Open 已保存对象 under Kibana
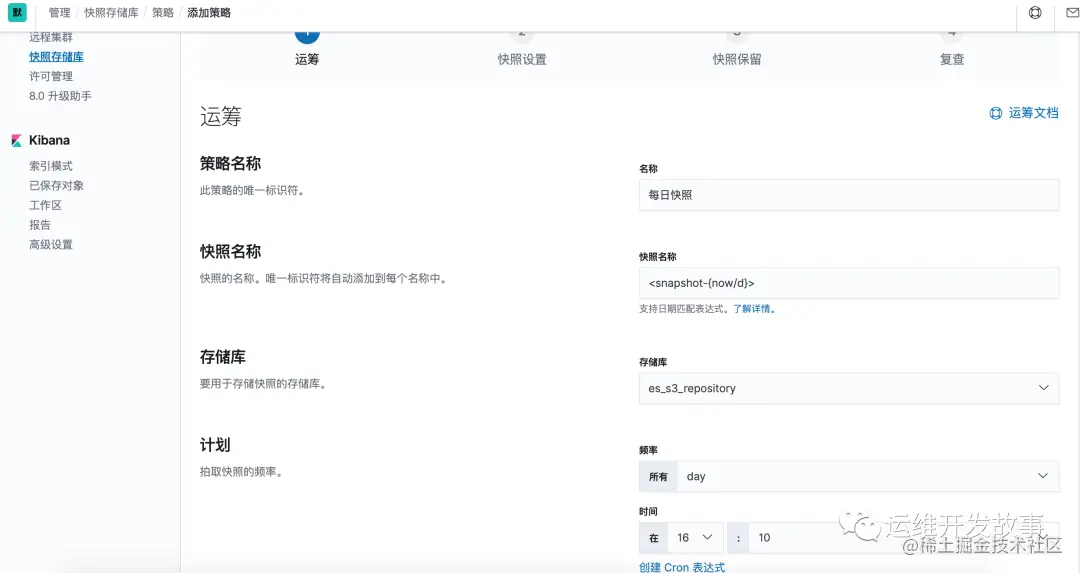This screenshot has width=1080, height=573. click(x=56, y=185)
